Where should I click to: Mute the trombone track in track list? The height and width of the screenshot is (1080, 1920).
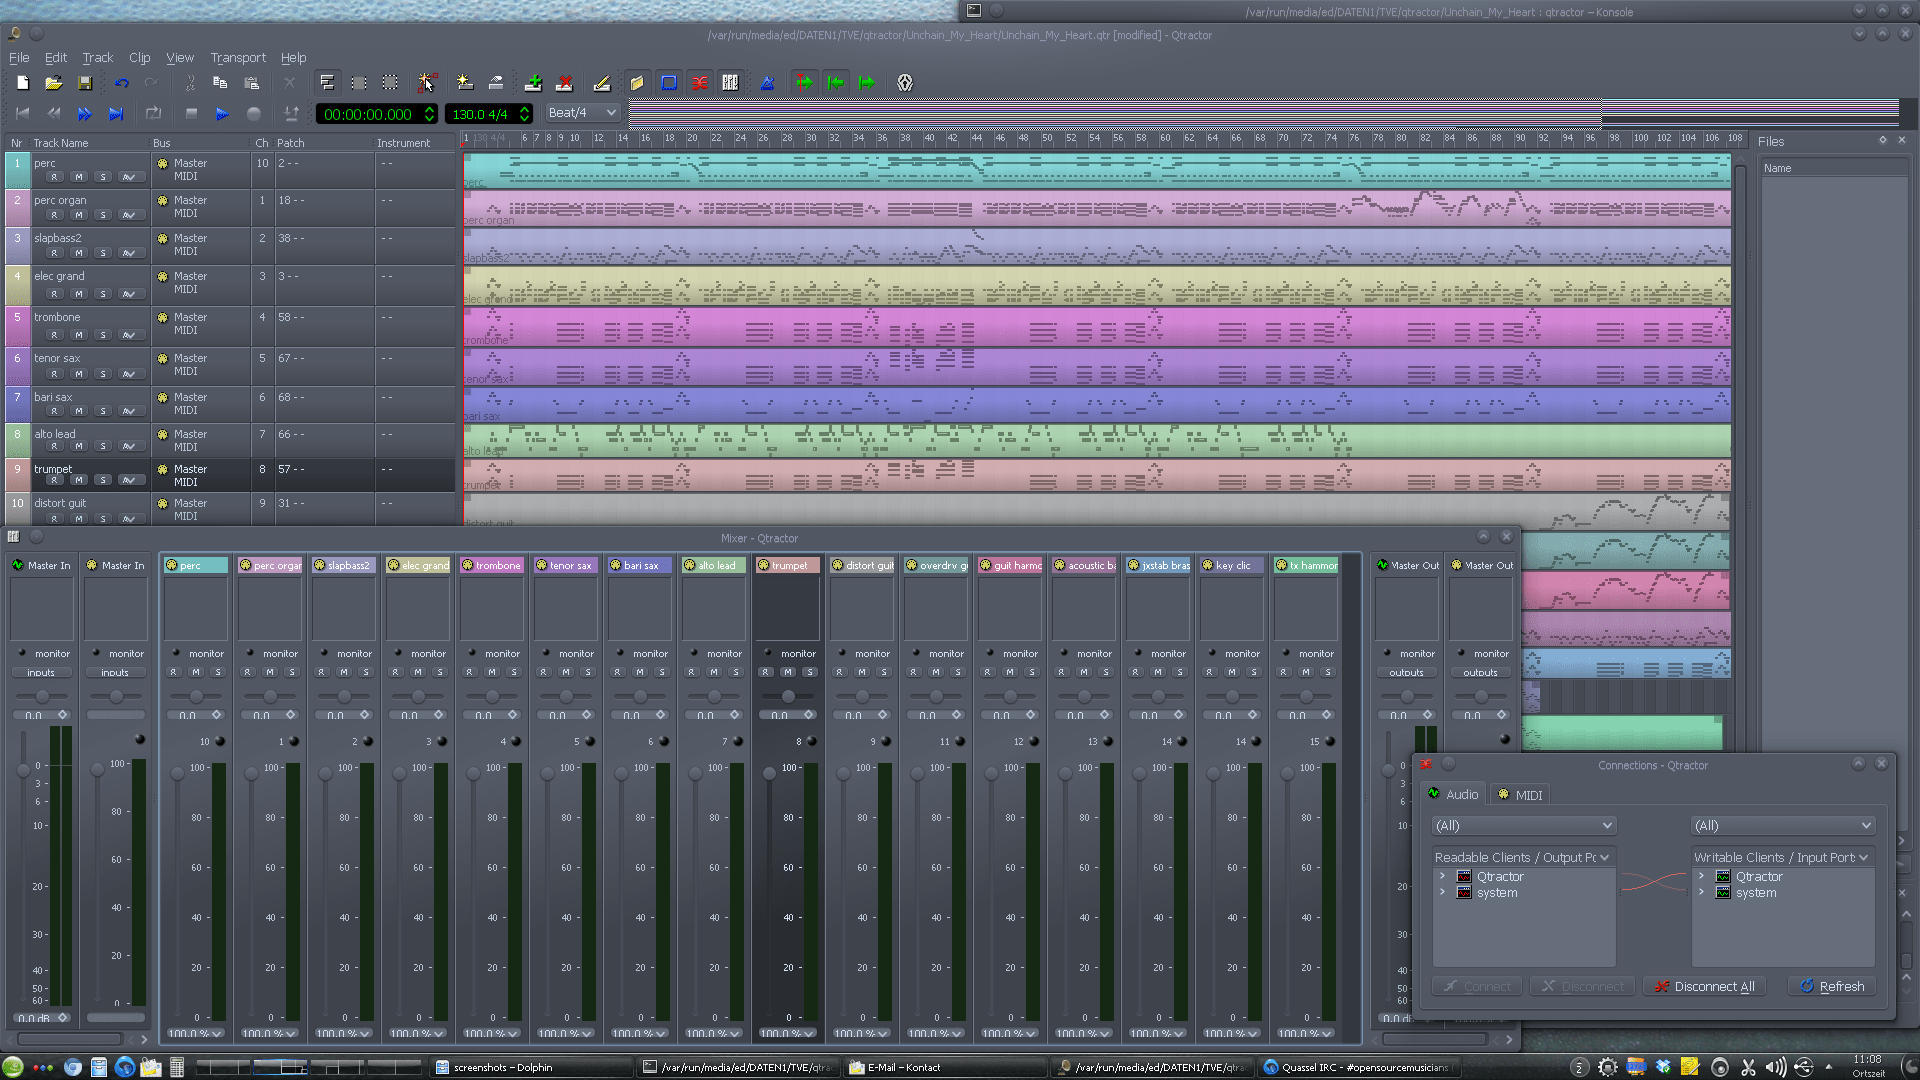79,335
